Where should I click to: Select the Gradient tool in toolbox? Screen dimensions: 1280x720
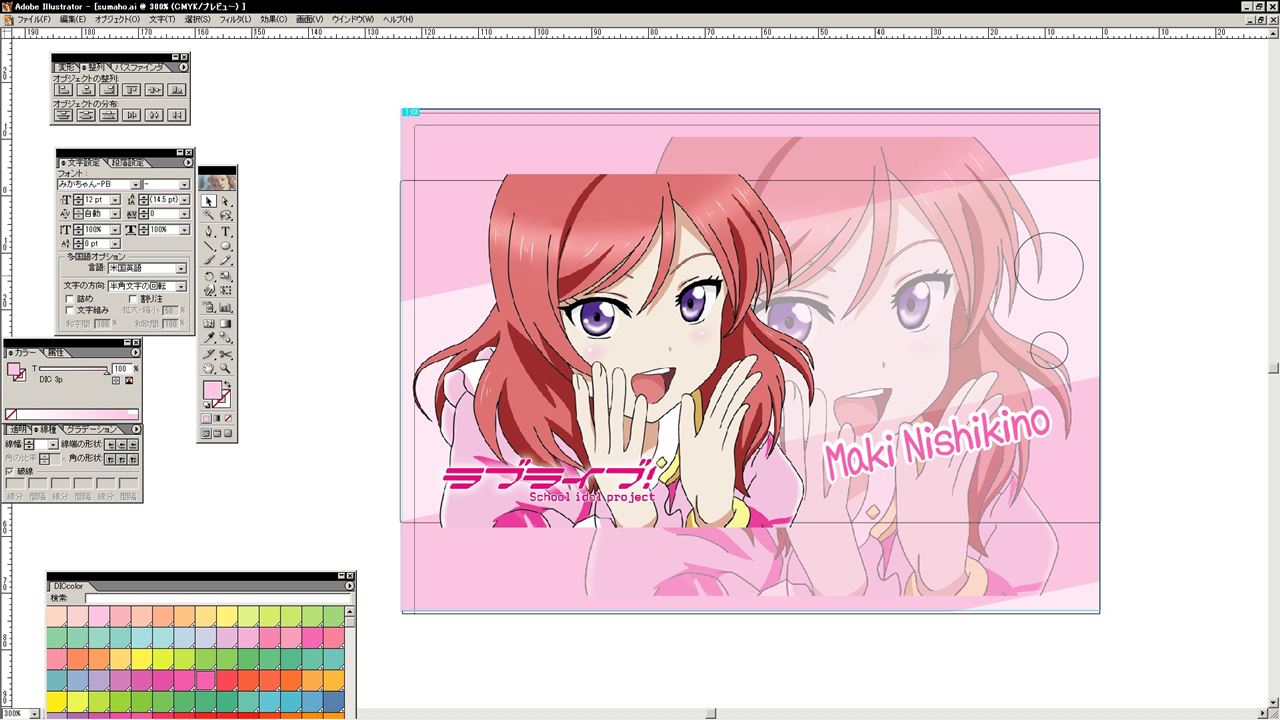tap(226, 323)
